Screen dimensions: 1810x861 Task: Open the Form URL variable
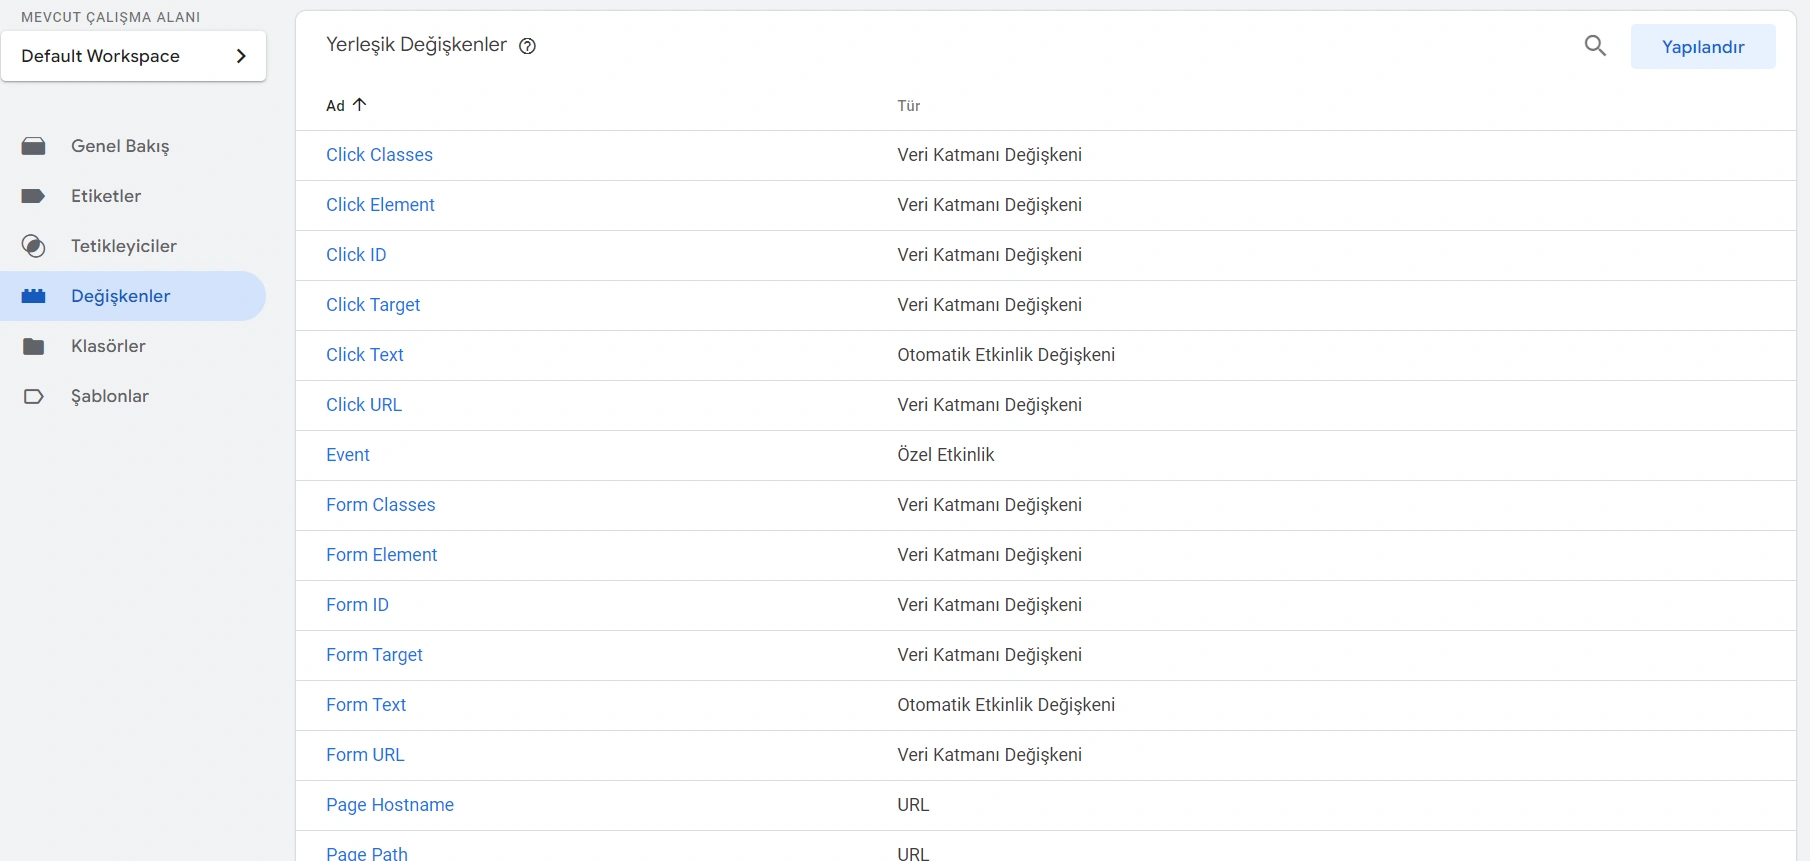(365, 755)
